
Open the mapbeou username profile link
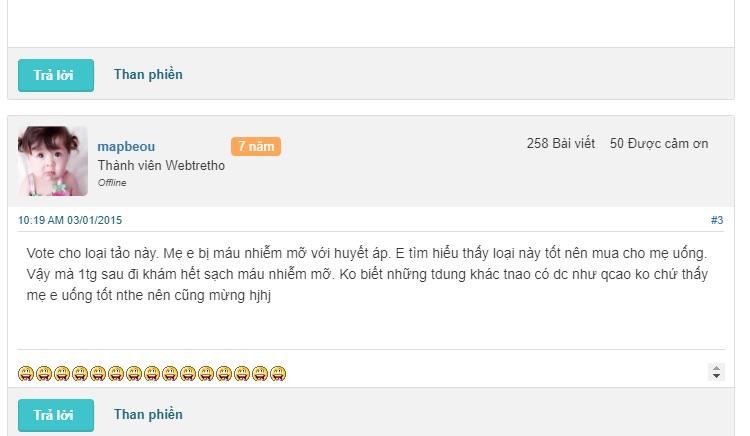click(x=126, y=147)
